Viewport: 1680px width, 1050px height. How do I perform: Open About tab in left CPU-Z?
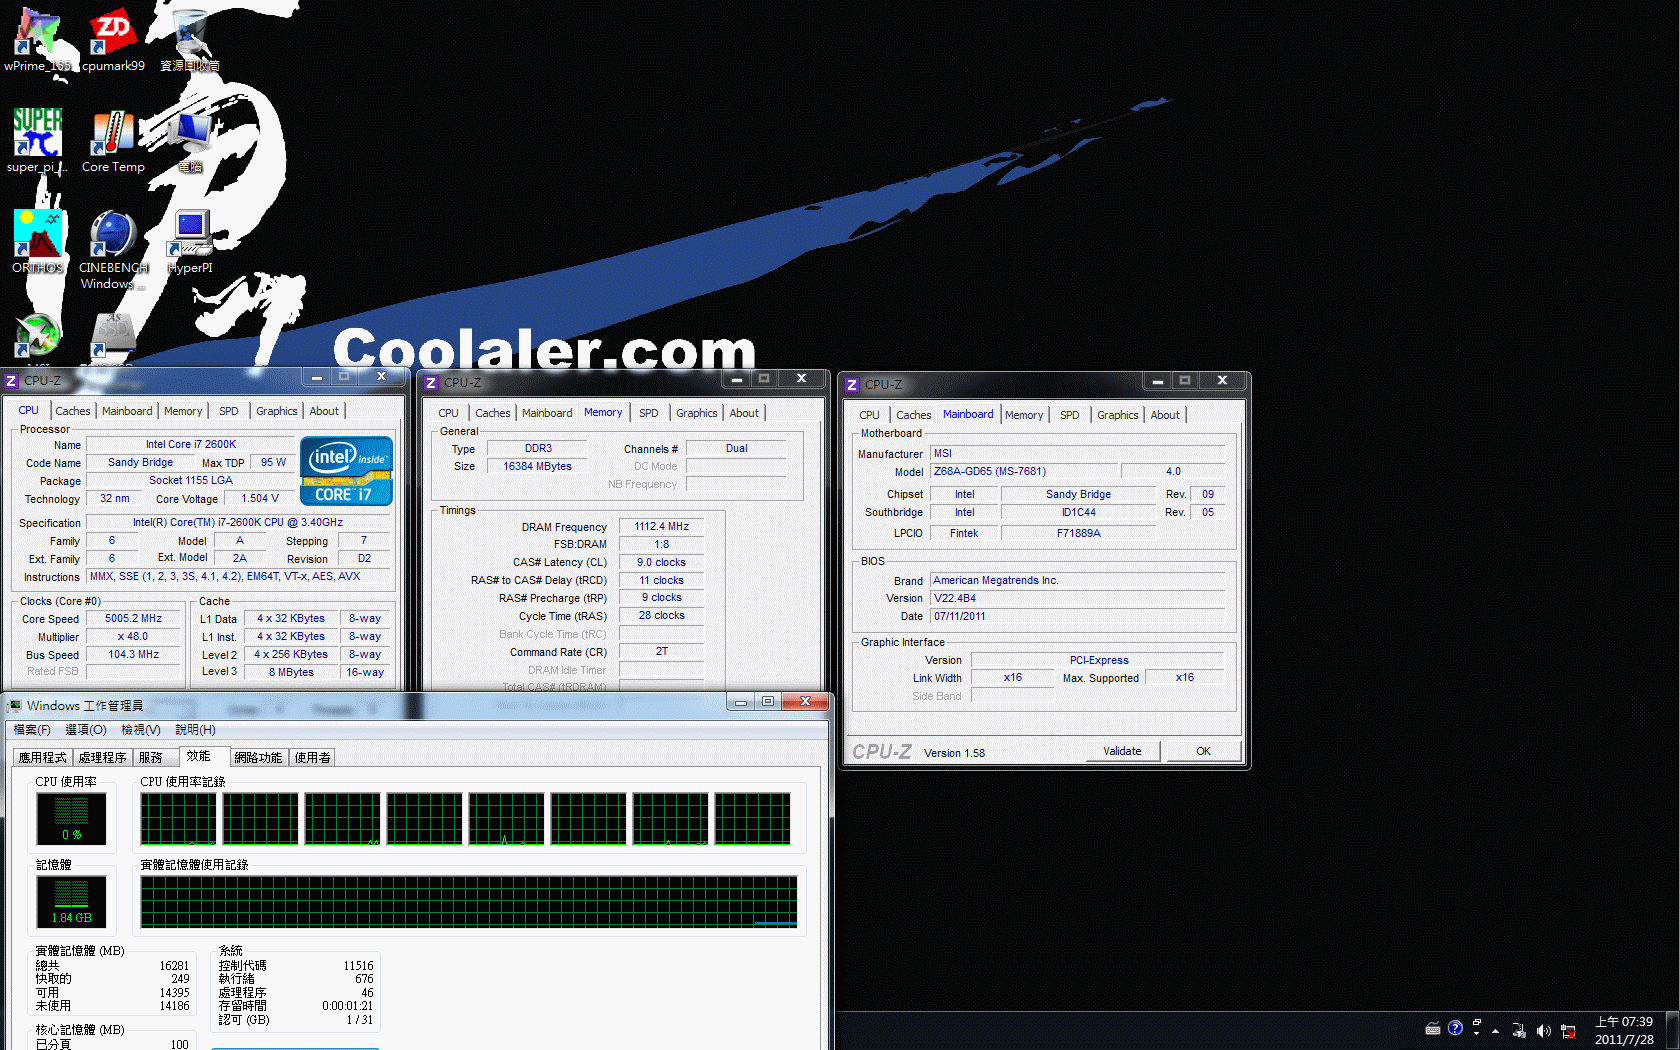click(x=324, y=411)
